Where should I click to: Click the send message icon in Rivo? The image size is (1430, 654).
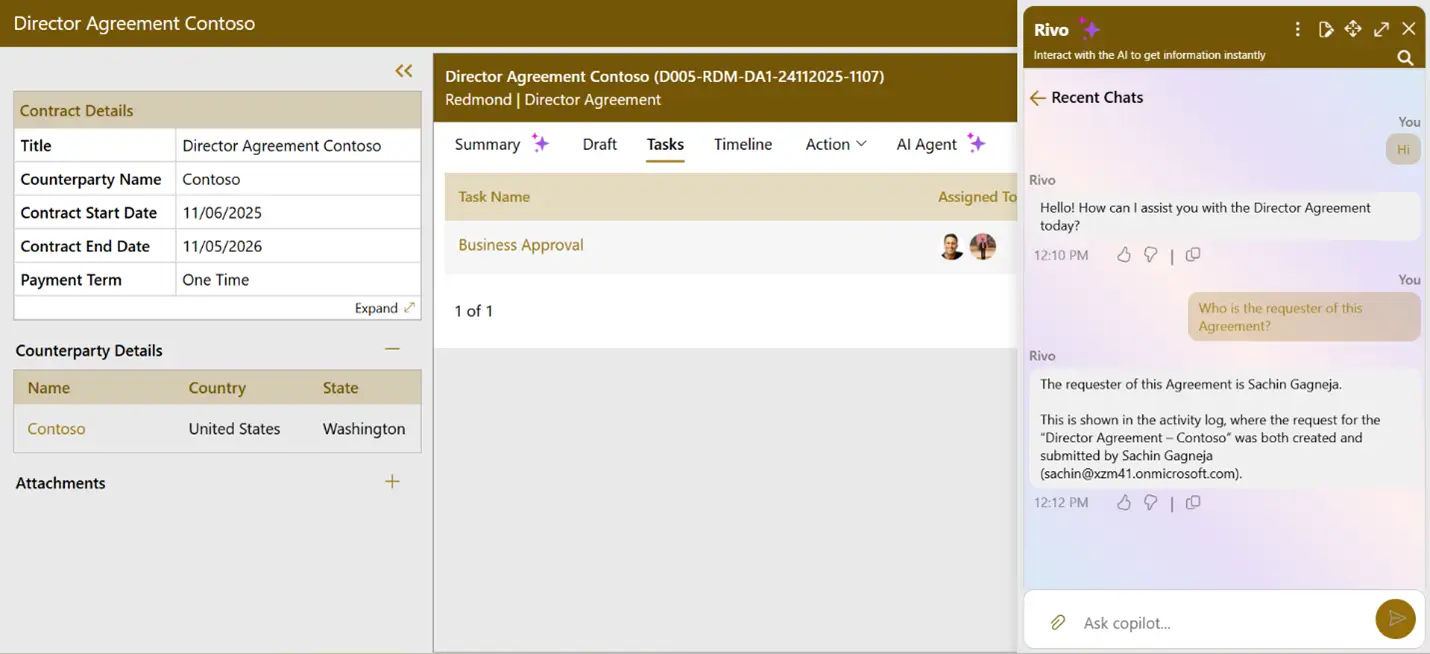point(1396,619)
